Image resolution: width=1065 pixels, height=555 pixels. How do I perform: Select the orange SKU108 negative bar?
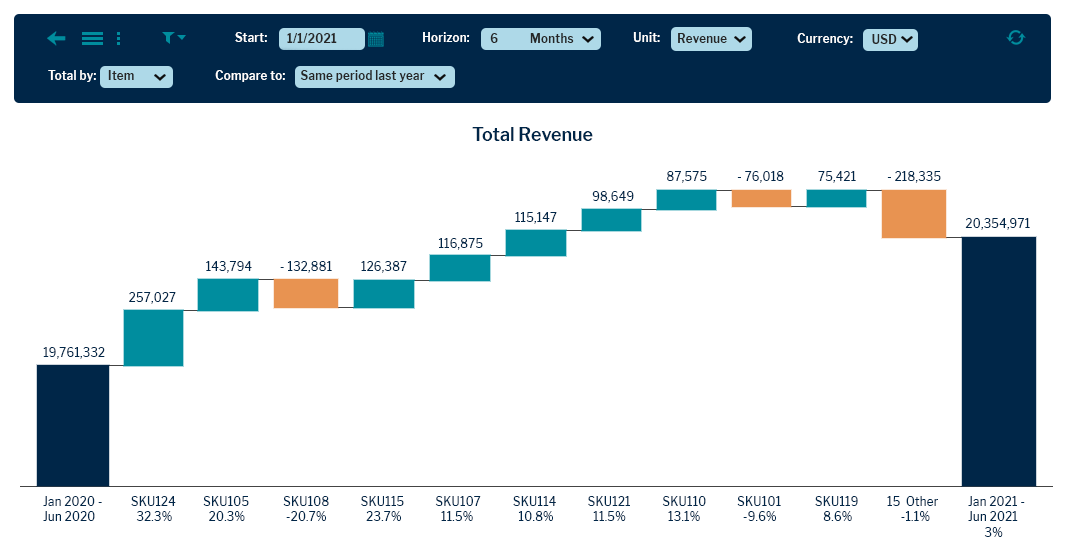click(306, 293)
